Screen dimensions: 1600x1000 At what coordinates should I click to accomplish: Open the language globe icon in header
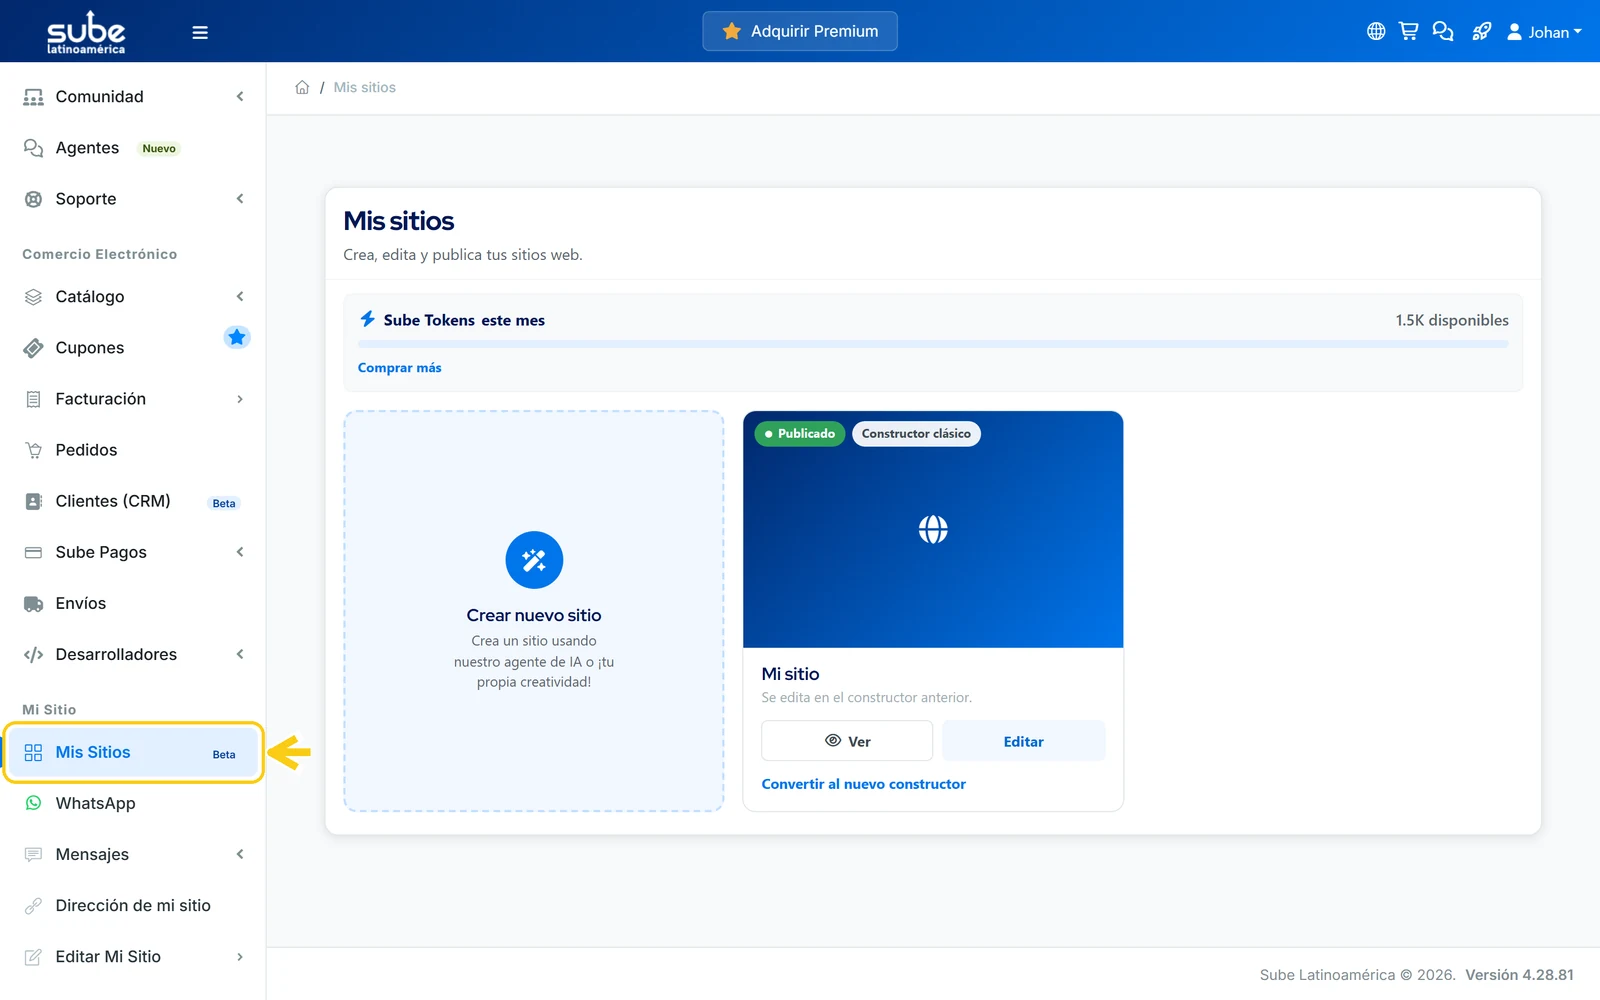[1376, 31]
